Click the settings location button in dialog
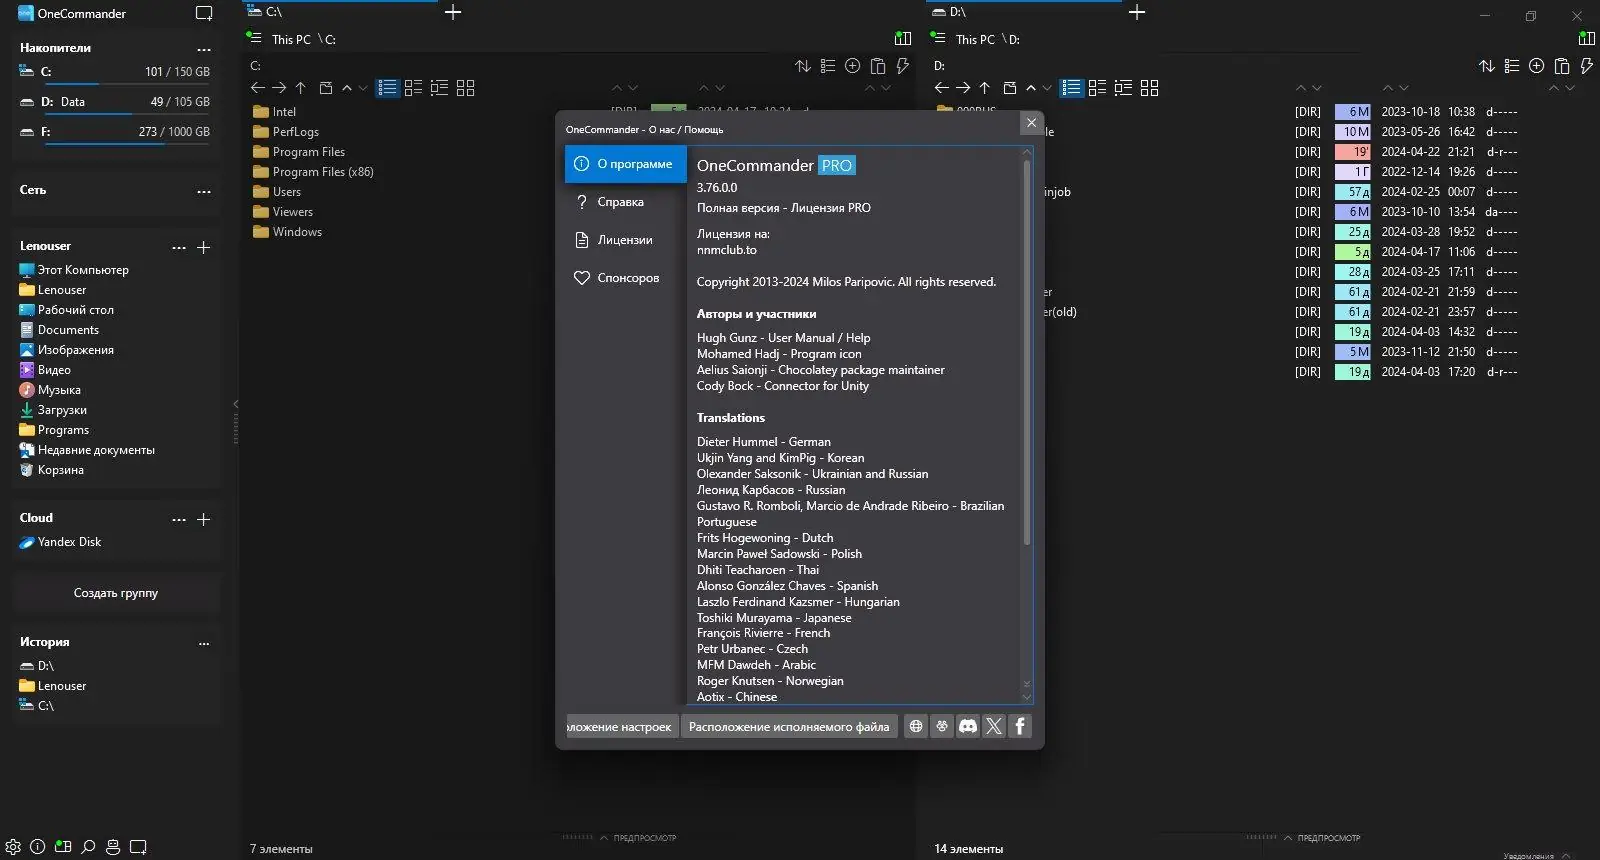 (x=622, y=726)
